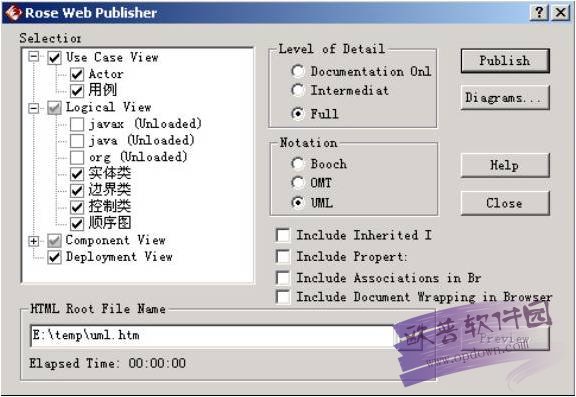Image resolution: width=576 pixels, height=397 pixels.
Task: Collapse the Logical View node
Action: click(x=34, y=108)
